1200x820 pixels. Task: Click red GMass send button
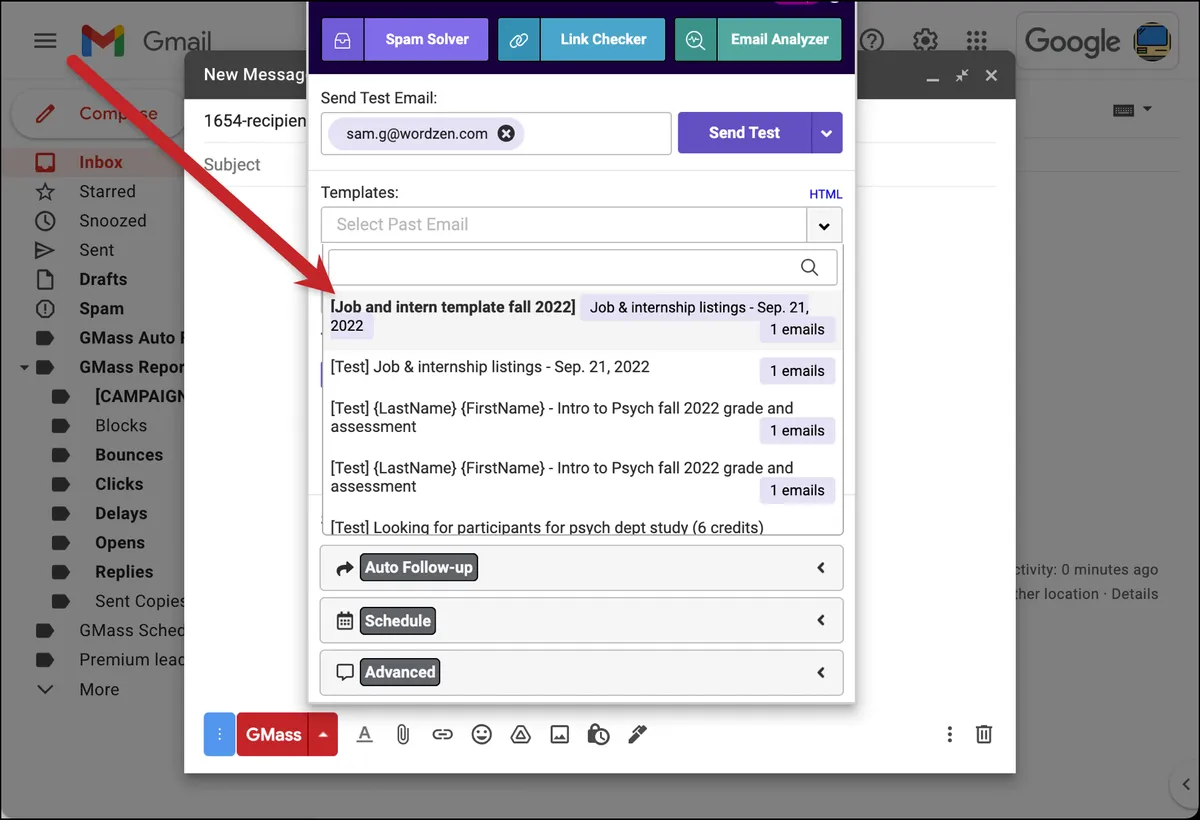[273, 734]
